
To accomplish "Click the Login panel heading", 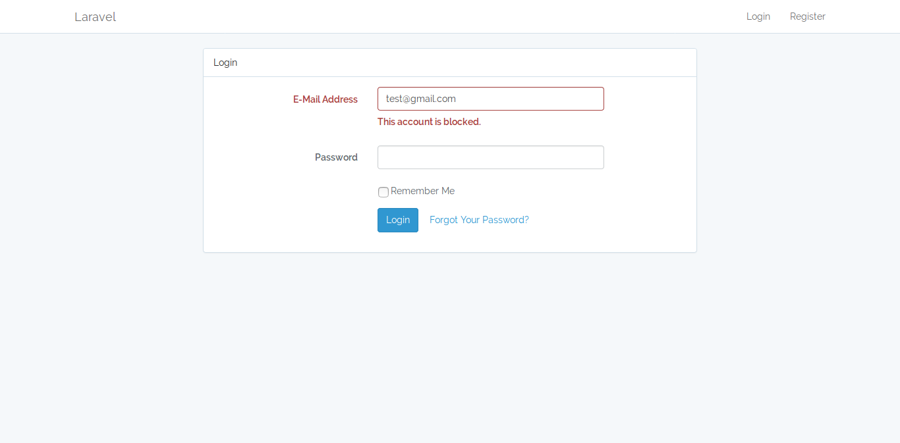I will tap(225, 63).
